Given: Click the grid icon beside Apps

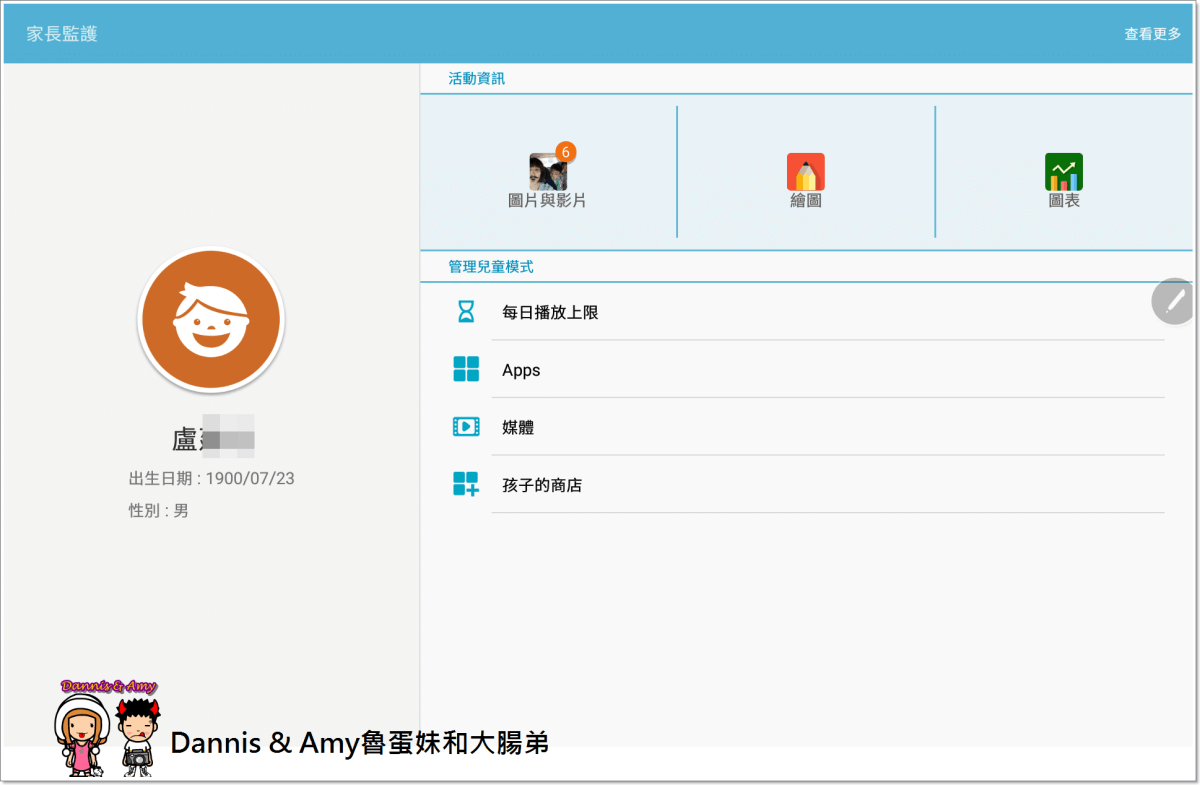Looking at the screenshot, I should 466,369.
